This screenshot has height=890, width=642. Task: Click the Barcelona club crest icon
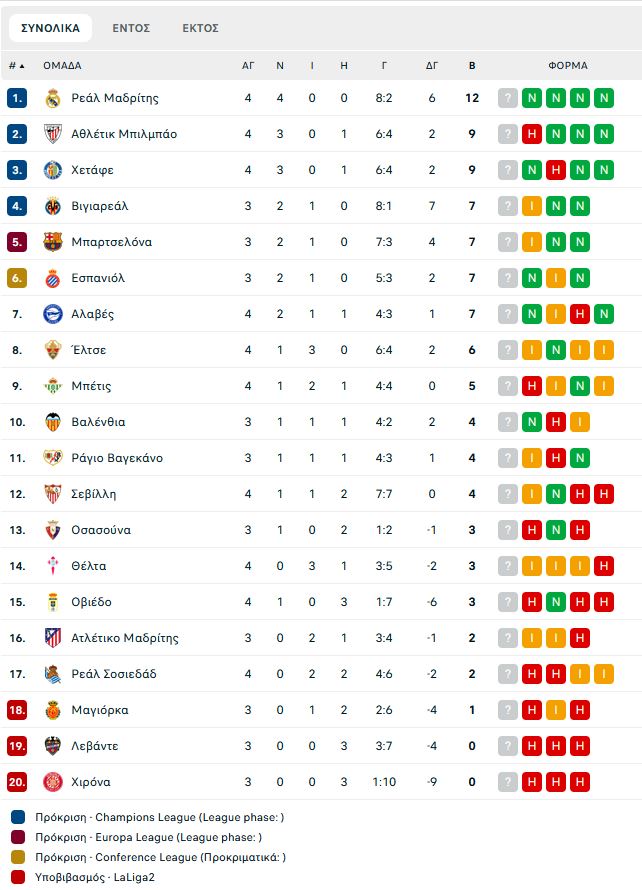click(x=53, y=242)
